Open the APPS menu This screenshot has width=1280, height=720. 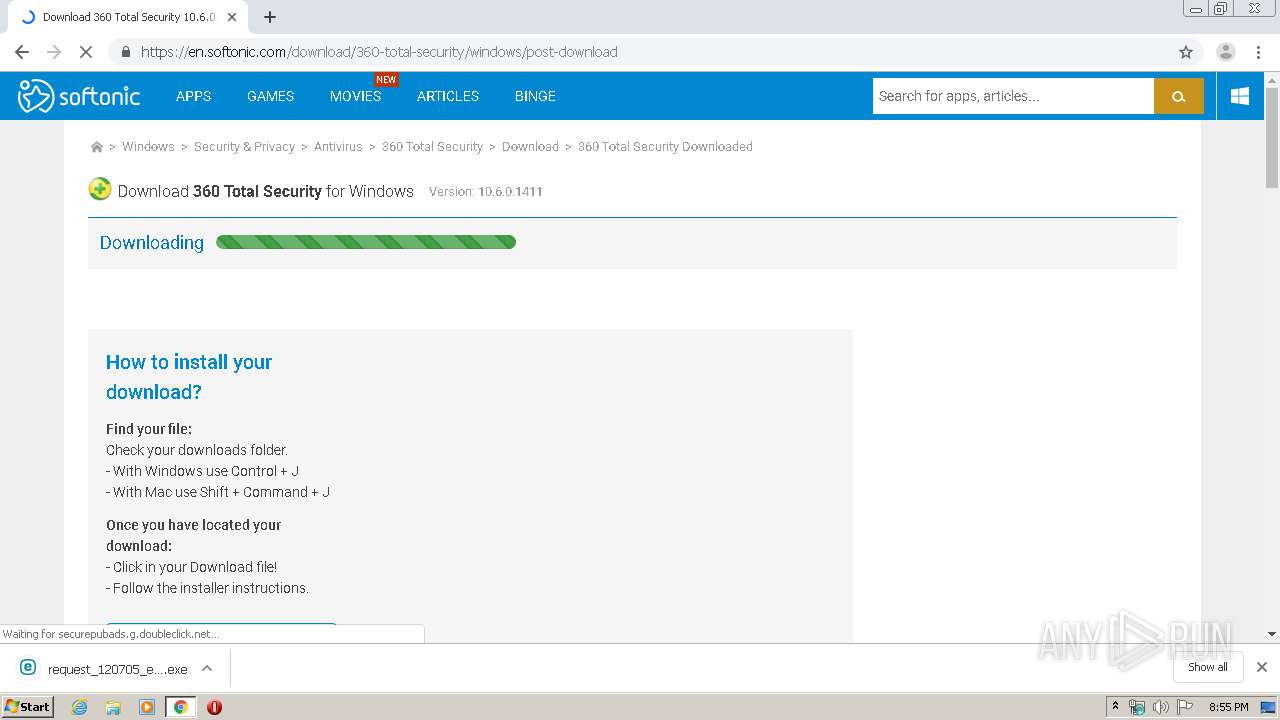click(193, 96)
